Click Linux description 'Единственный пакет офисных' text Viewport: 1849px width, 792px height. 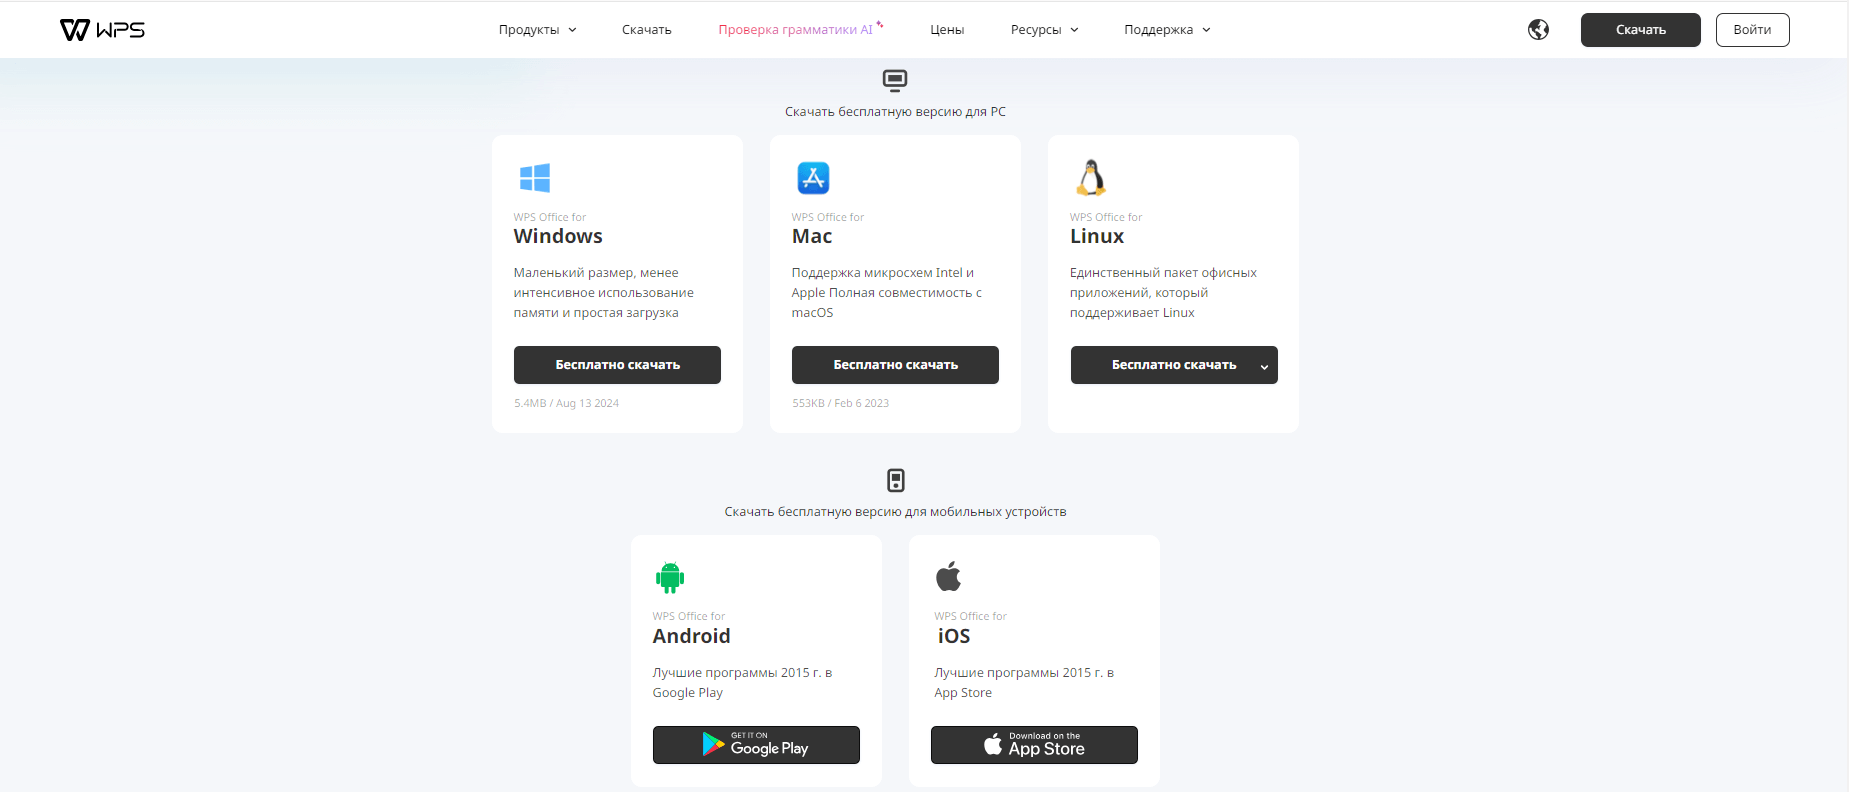1163,293
